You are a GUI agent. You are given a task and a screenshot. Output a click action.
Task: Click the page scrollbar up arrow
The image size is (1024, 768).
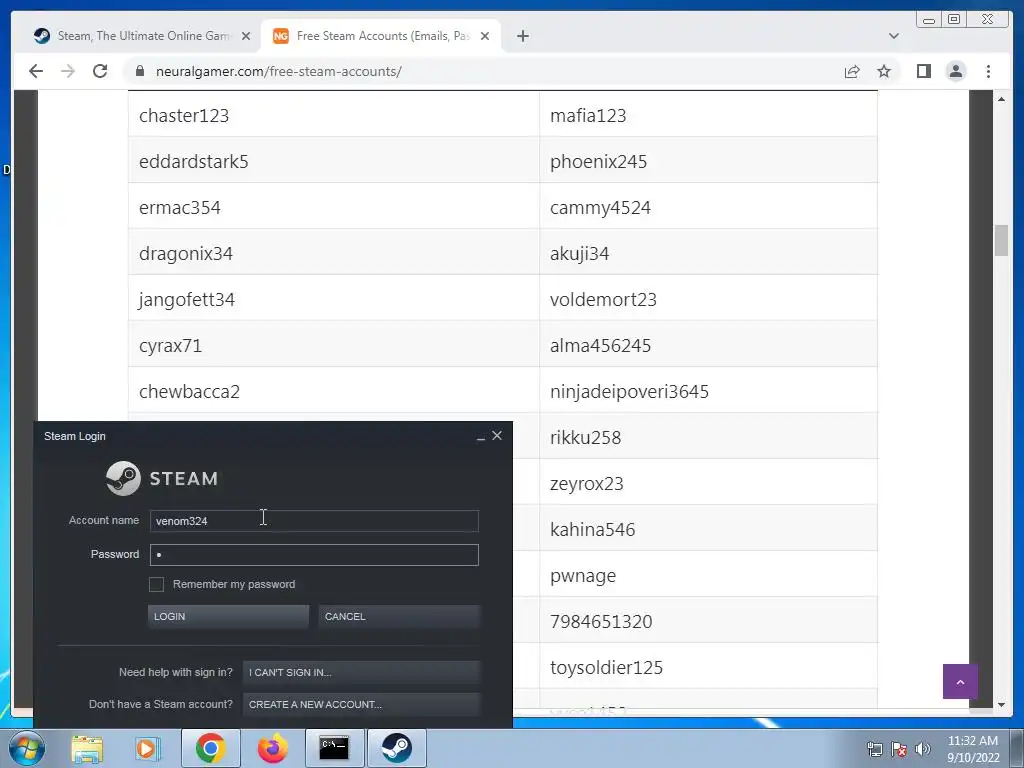pyautogui.click(x=1001, y=99)
